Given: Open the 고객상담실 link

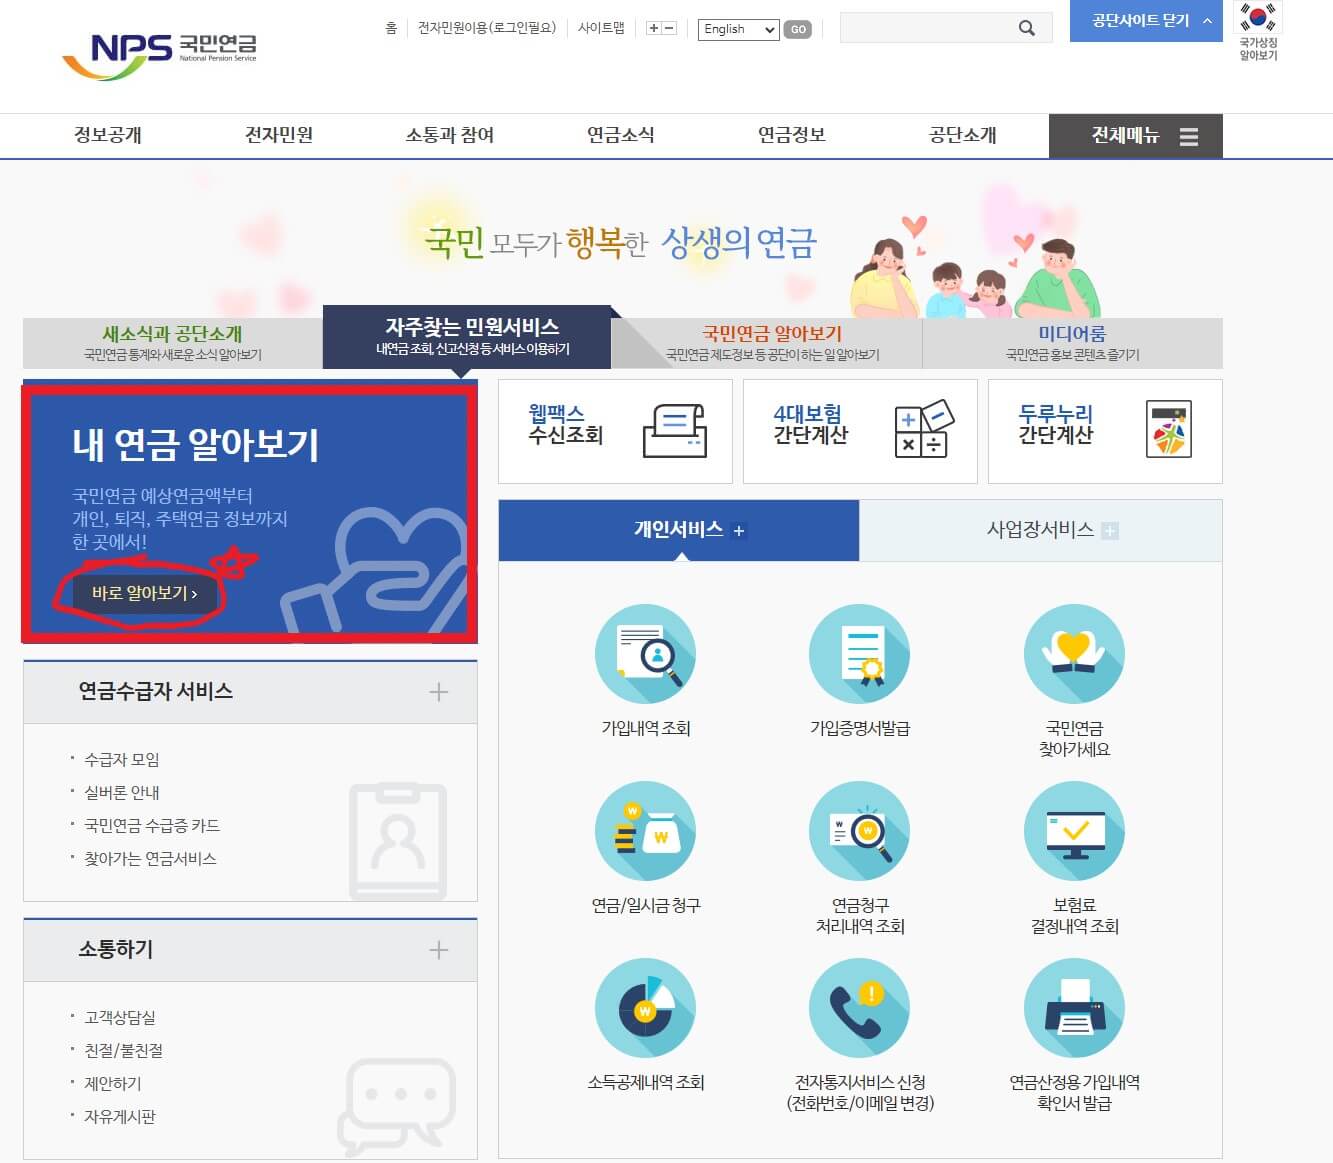Looking at the screenshot, I should [120, 1017].
